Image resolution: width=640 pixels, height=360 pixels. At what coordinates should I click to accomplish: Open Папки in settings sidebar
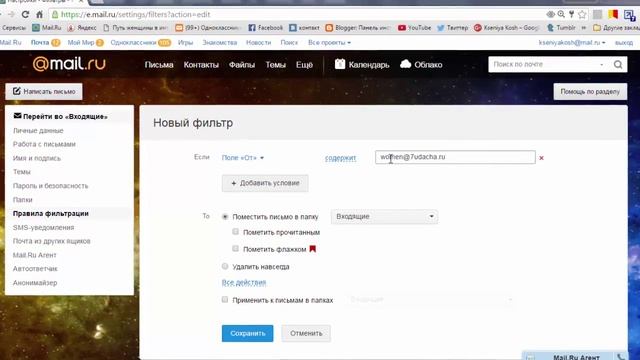tap(22, 200)
